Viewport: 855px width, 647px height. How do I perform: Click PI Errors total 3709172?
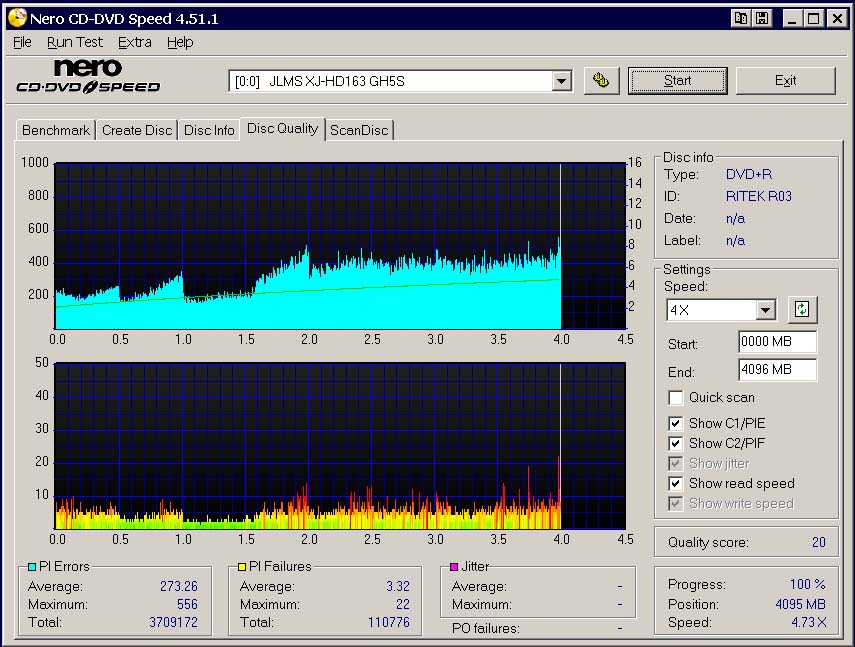pos(173,622)
